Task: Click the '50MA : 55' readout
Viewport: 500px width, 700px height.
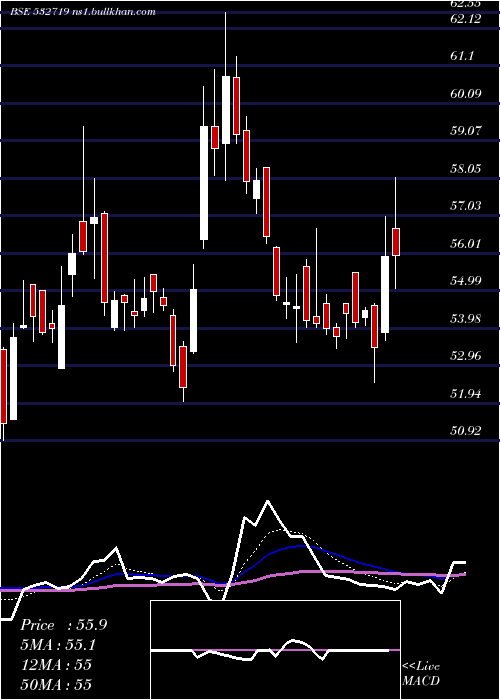Action: [x=56, y=684]
